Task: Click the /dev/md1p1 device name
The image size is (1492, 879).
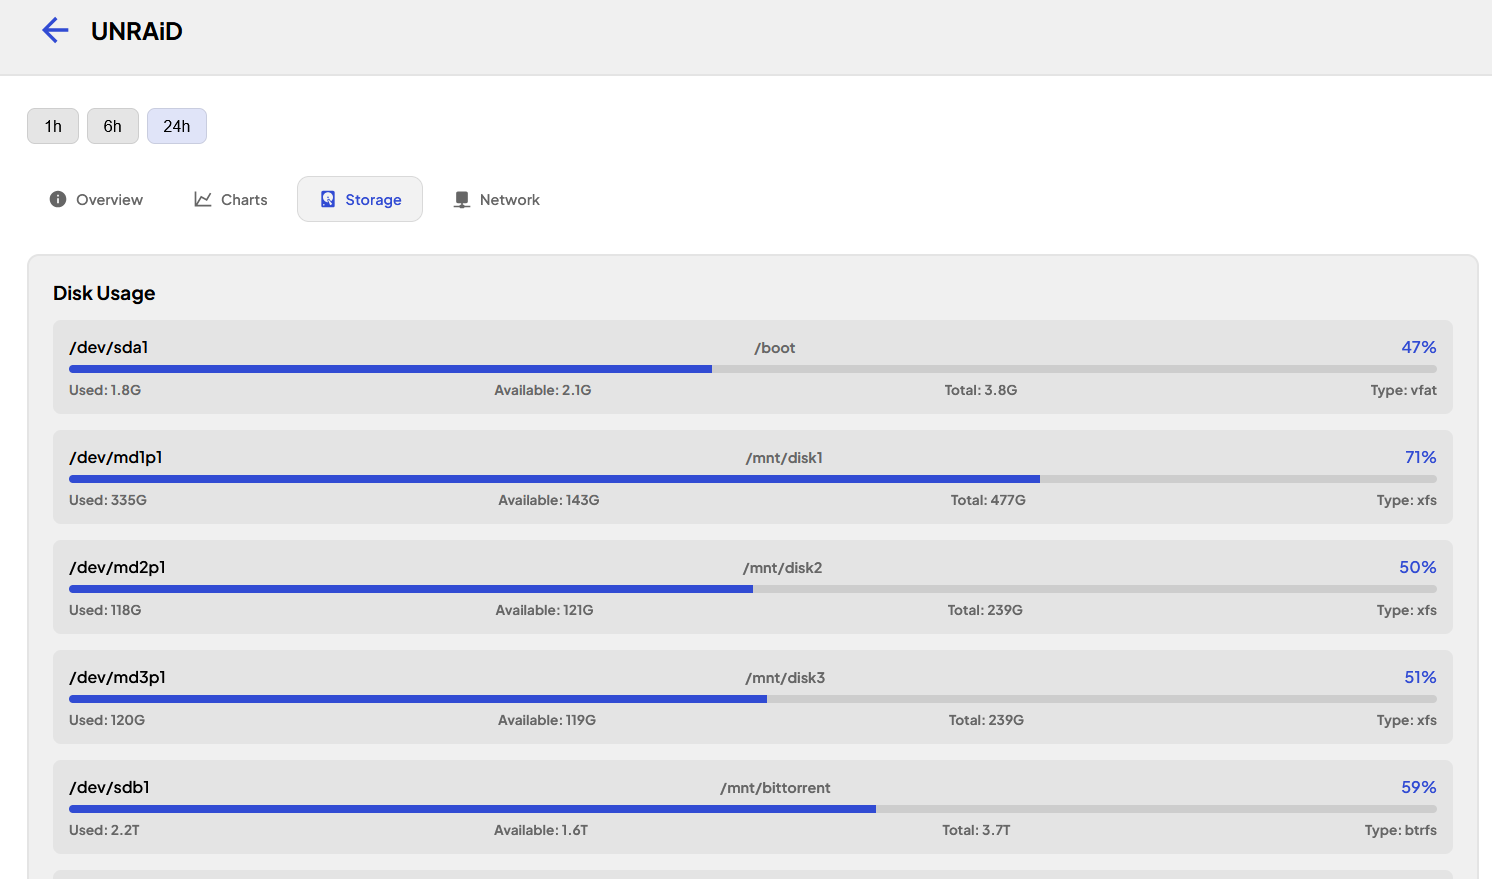Action: click(x=116, y=457)
